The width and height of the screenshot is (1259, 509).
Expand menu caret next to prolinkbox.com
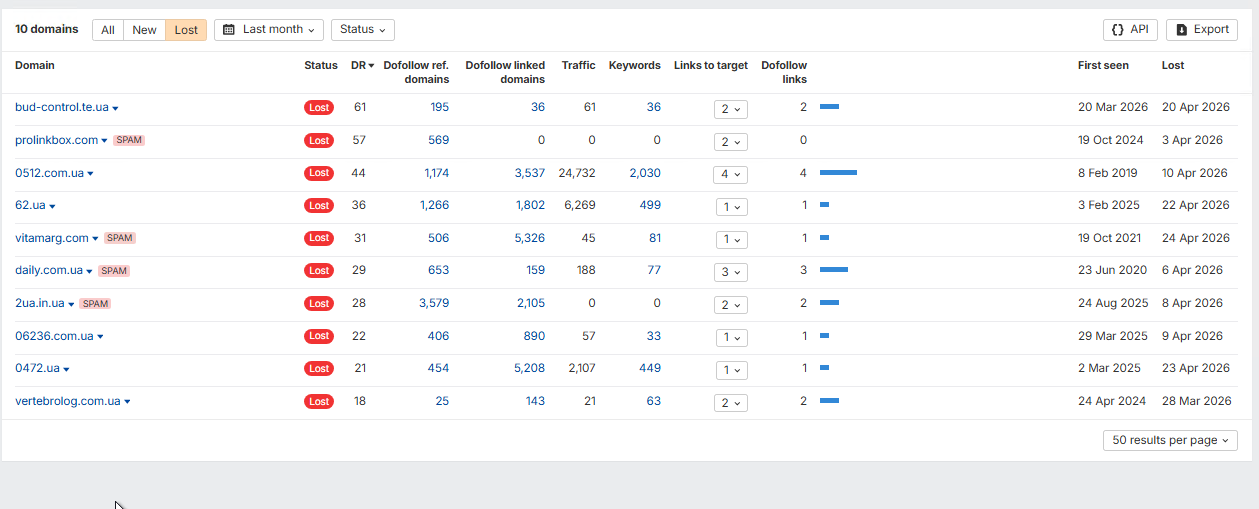[x=105, y=141]
